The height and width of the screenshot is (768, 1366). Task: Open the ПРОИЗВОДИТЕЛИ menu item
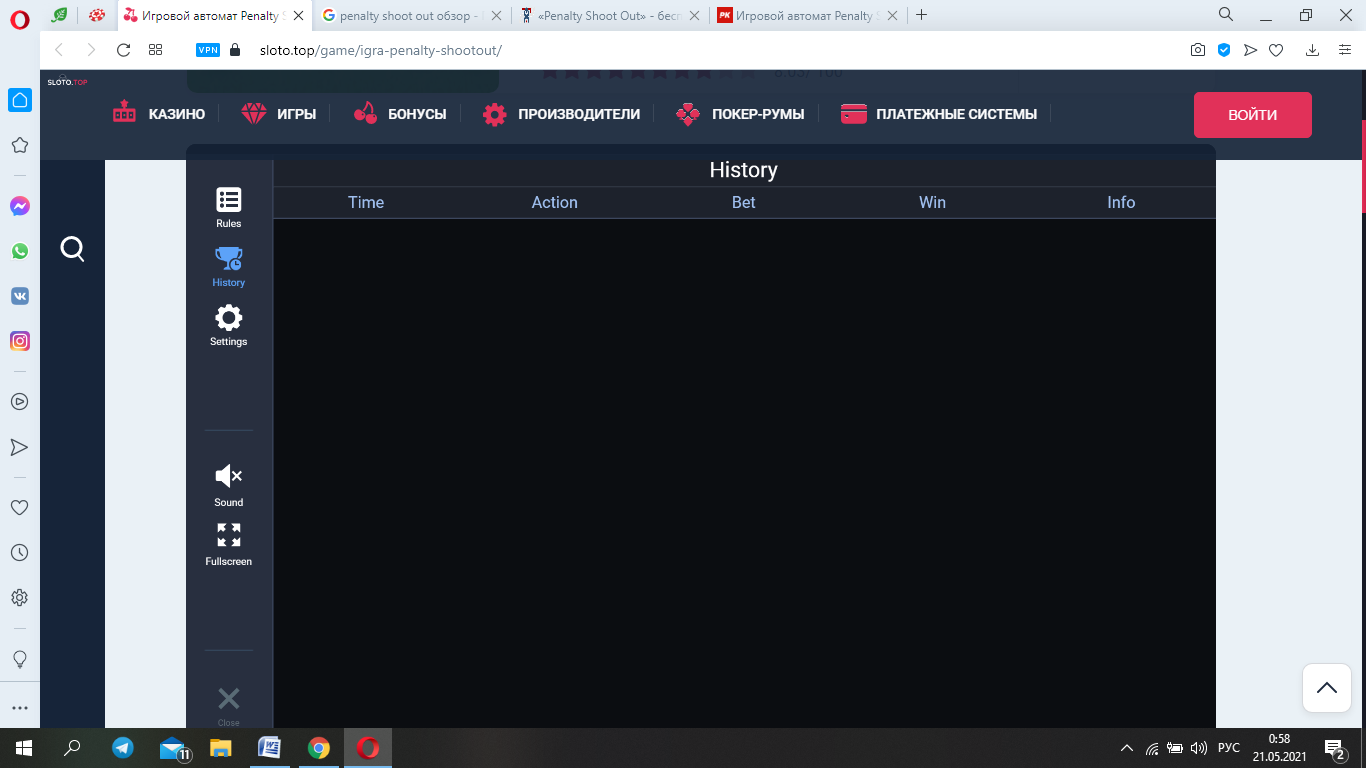[561, 114]
